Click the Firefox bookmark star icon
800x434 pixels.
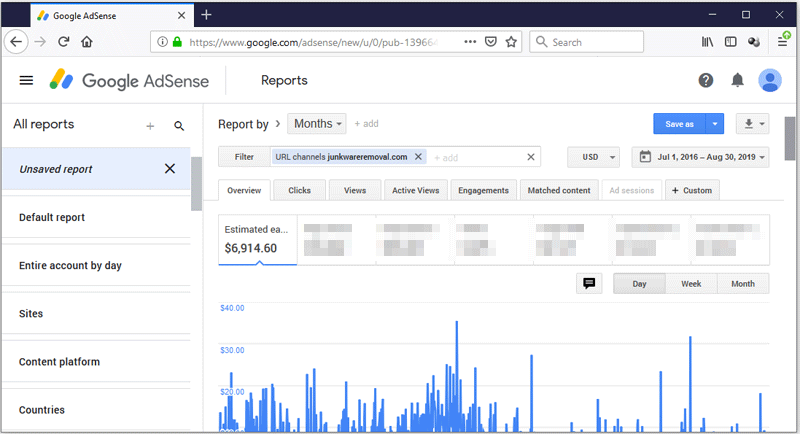click(x=511, y=42)
